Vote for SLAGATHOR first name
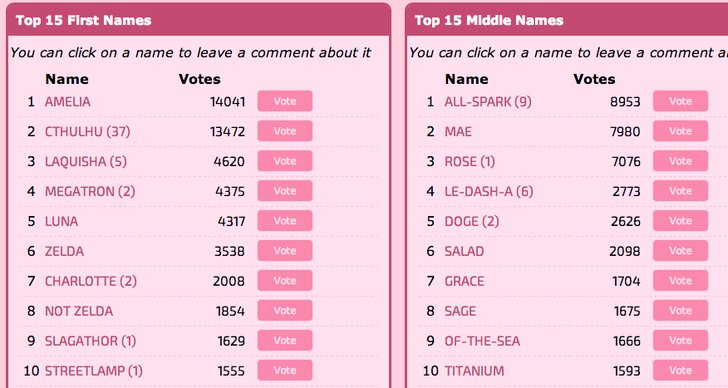This screenshot has height=388, width=728. coord(285,341)
